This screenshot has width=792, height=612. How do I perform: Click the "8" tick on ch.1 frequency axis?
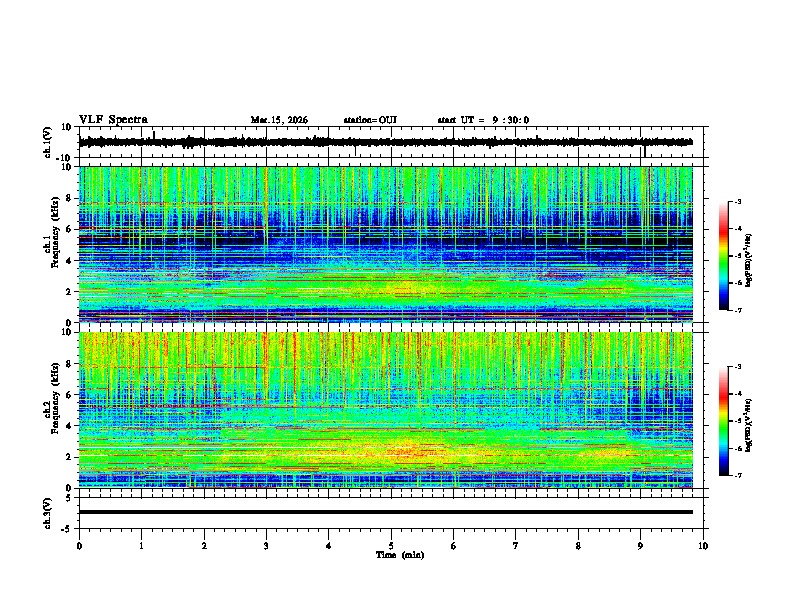coord(70,198)
